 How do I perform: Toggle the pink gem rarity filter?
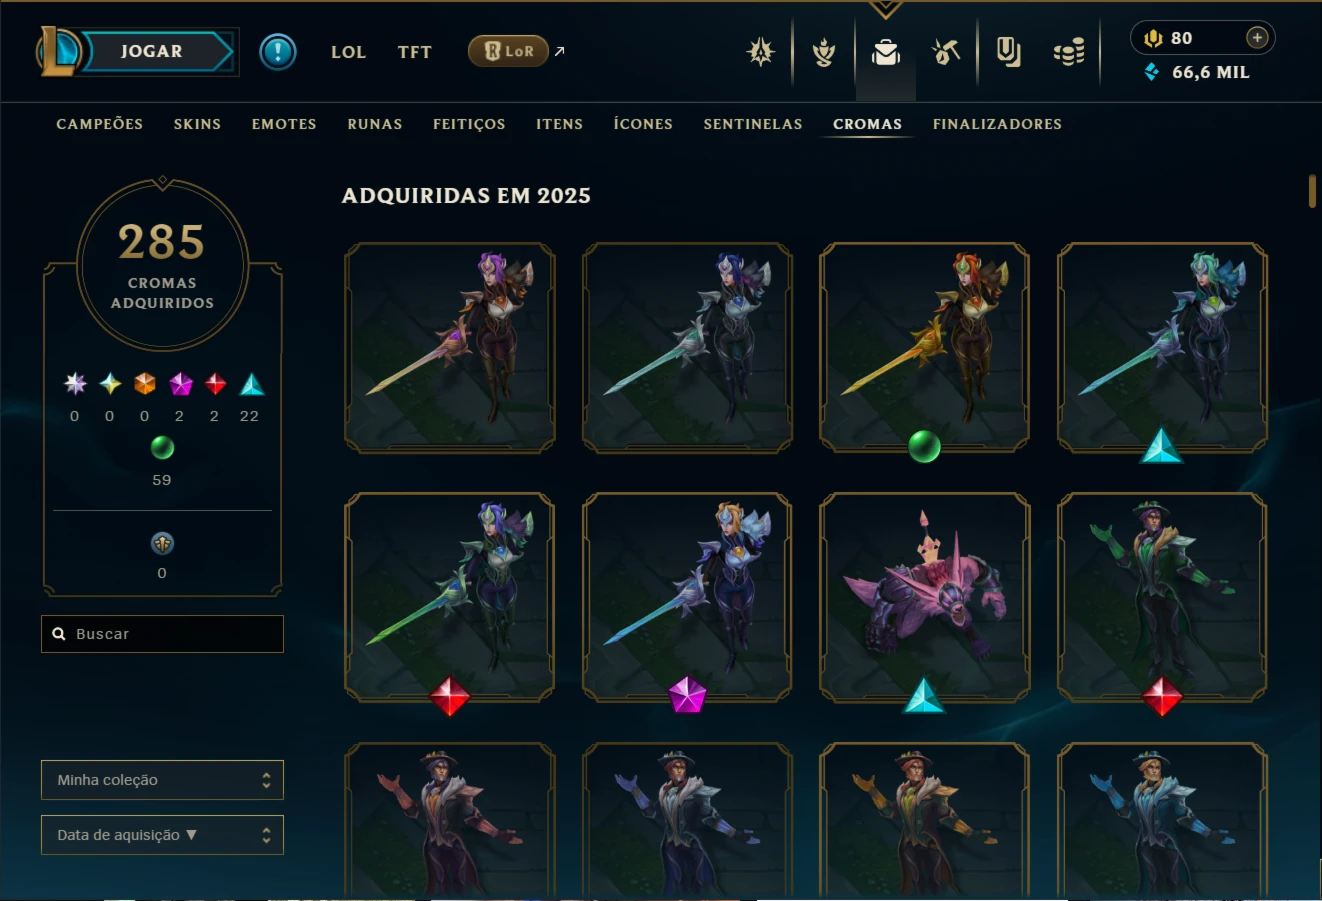click(x=180, y=384)
